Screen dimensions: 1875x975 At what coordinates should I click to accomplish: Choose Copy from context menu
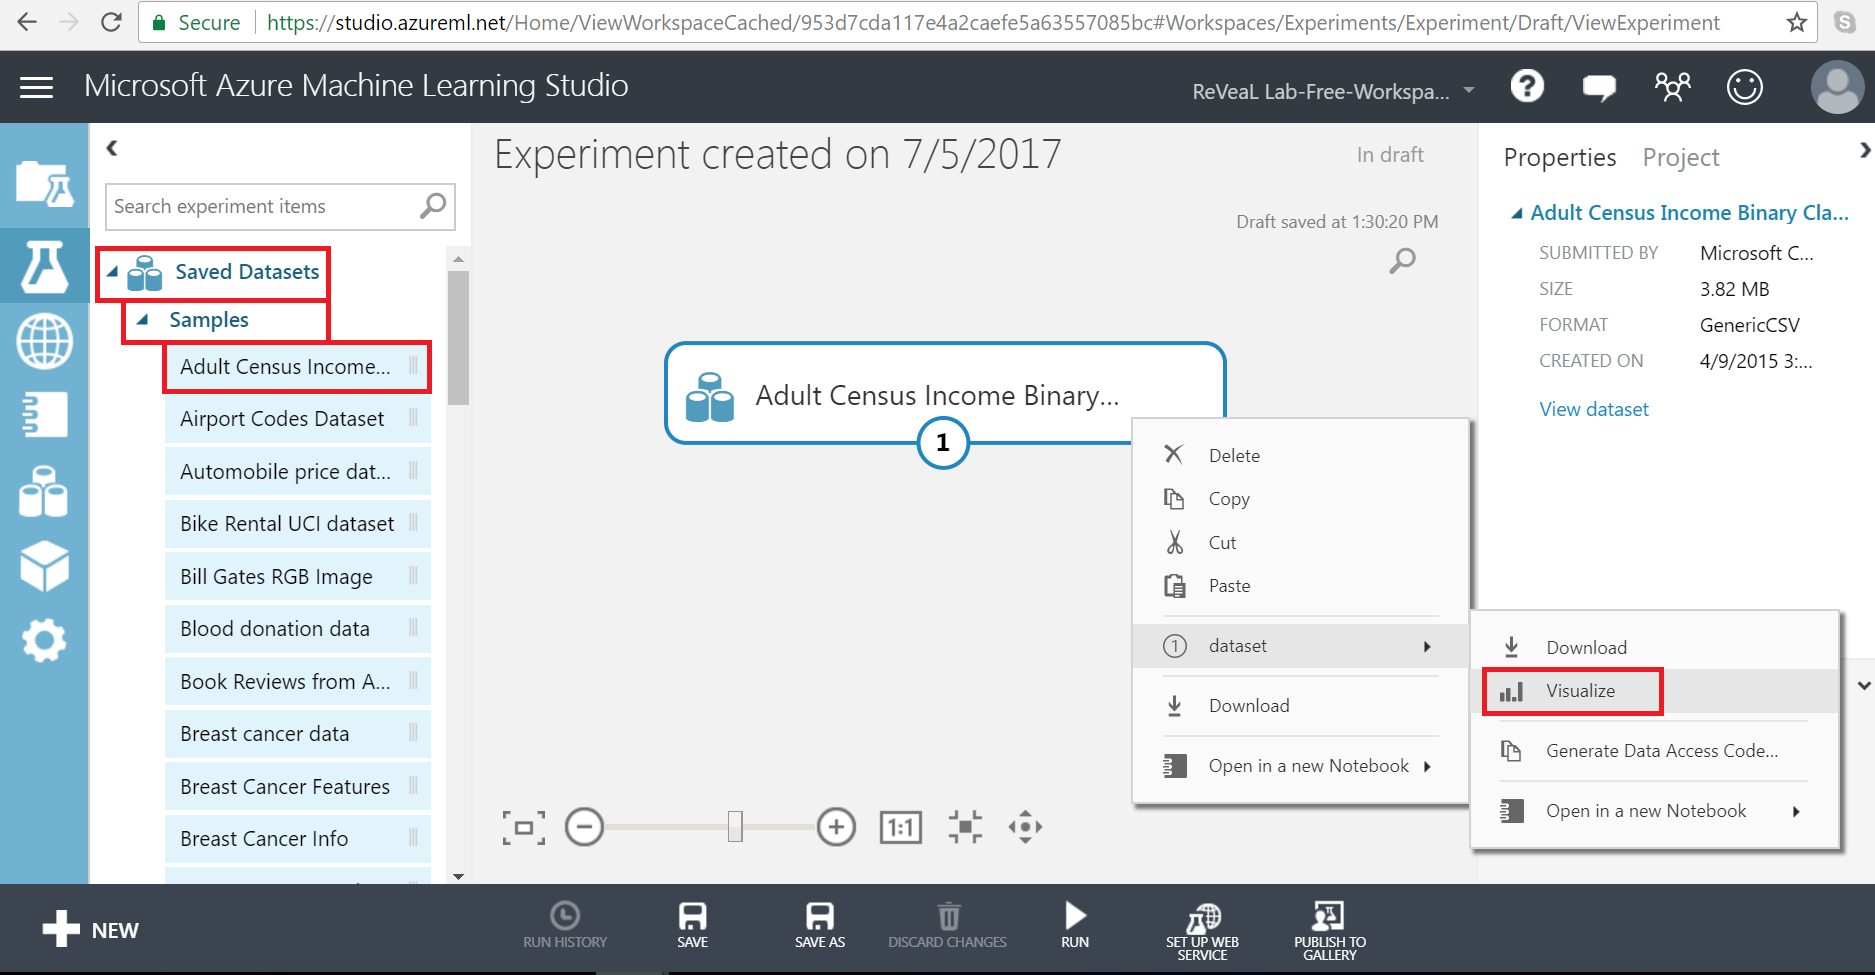point(1300,499)
